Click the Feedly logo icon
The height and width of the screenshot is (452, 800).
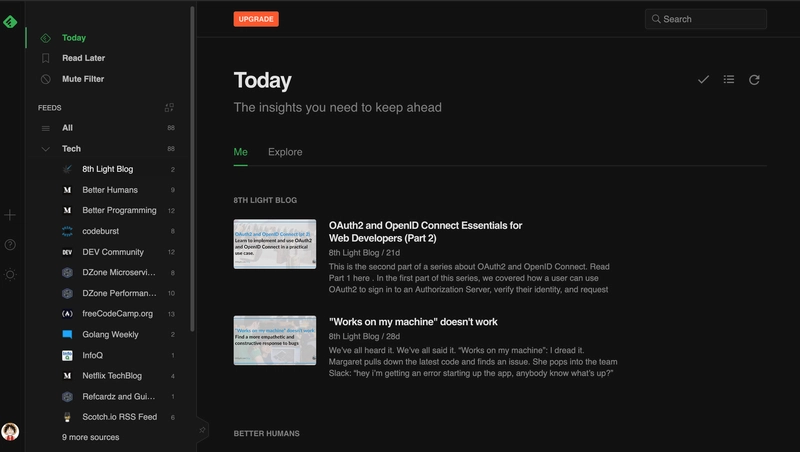click(10, 22)
